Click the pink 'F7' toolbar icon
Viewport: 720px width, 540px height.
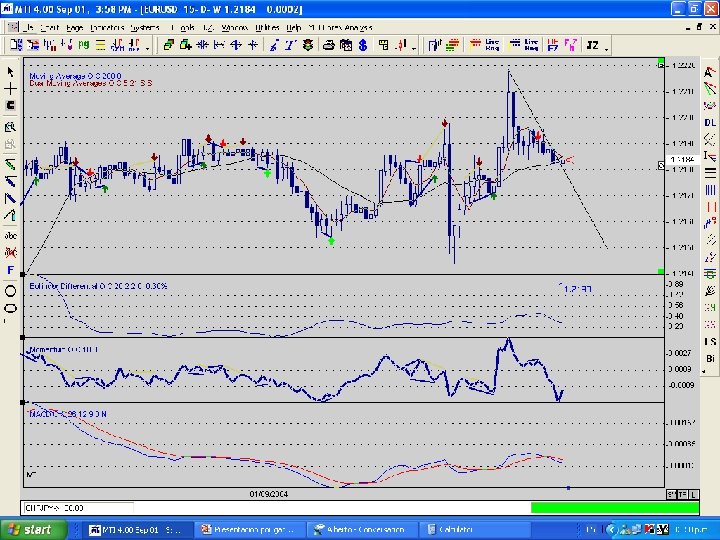click(570, 45)
